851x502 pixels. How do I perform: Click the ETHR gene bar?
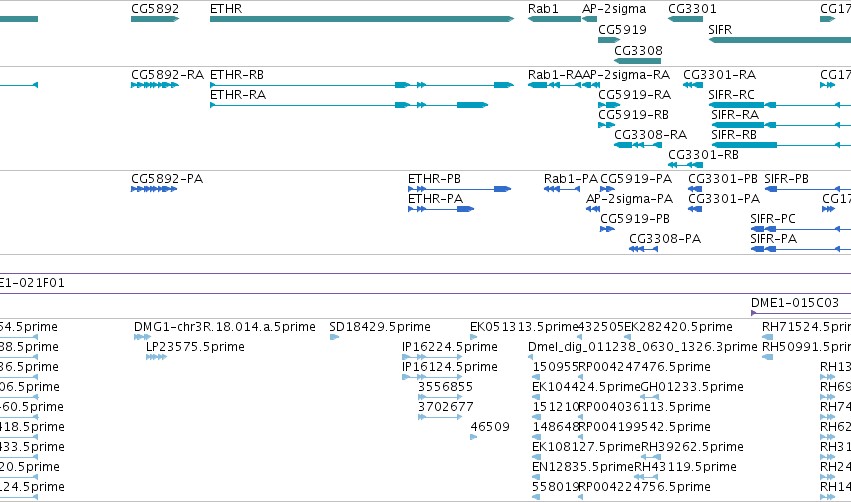click(x=362, y=19)
